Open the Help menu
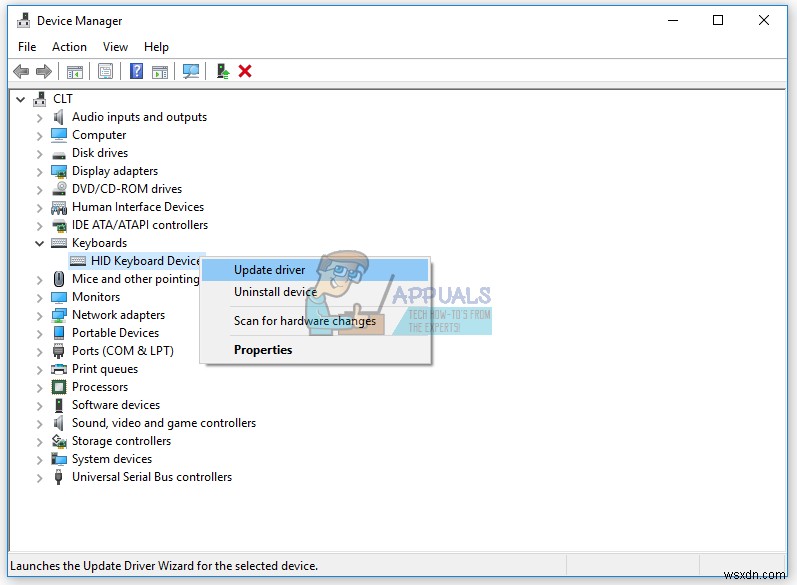The image size is (797, 585). tap(156, 47)
